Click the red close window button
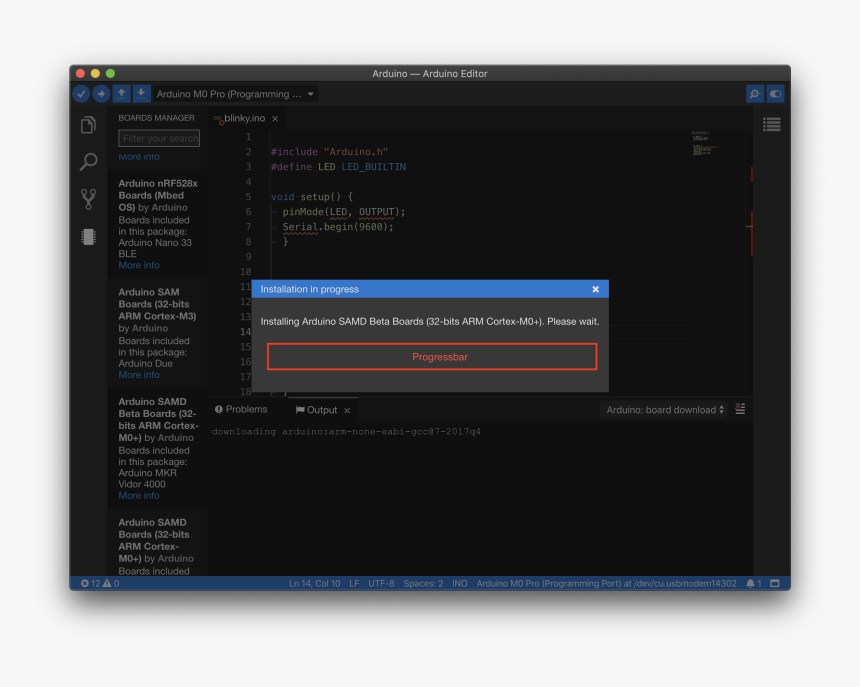Viewport: 860px width, 687px height. coord(80,73)
